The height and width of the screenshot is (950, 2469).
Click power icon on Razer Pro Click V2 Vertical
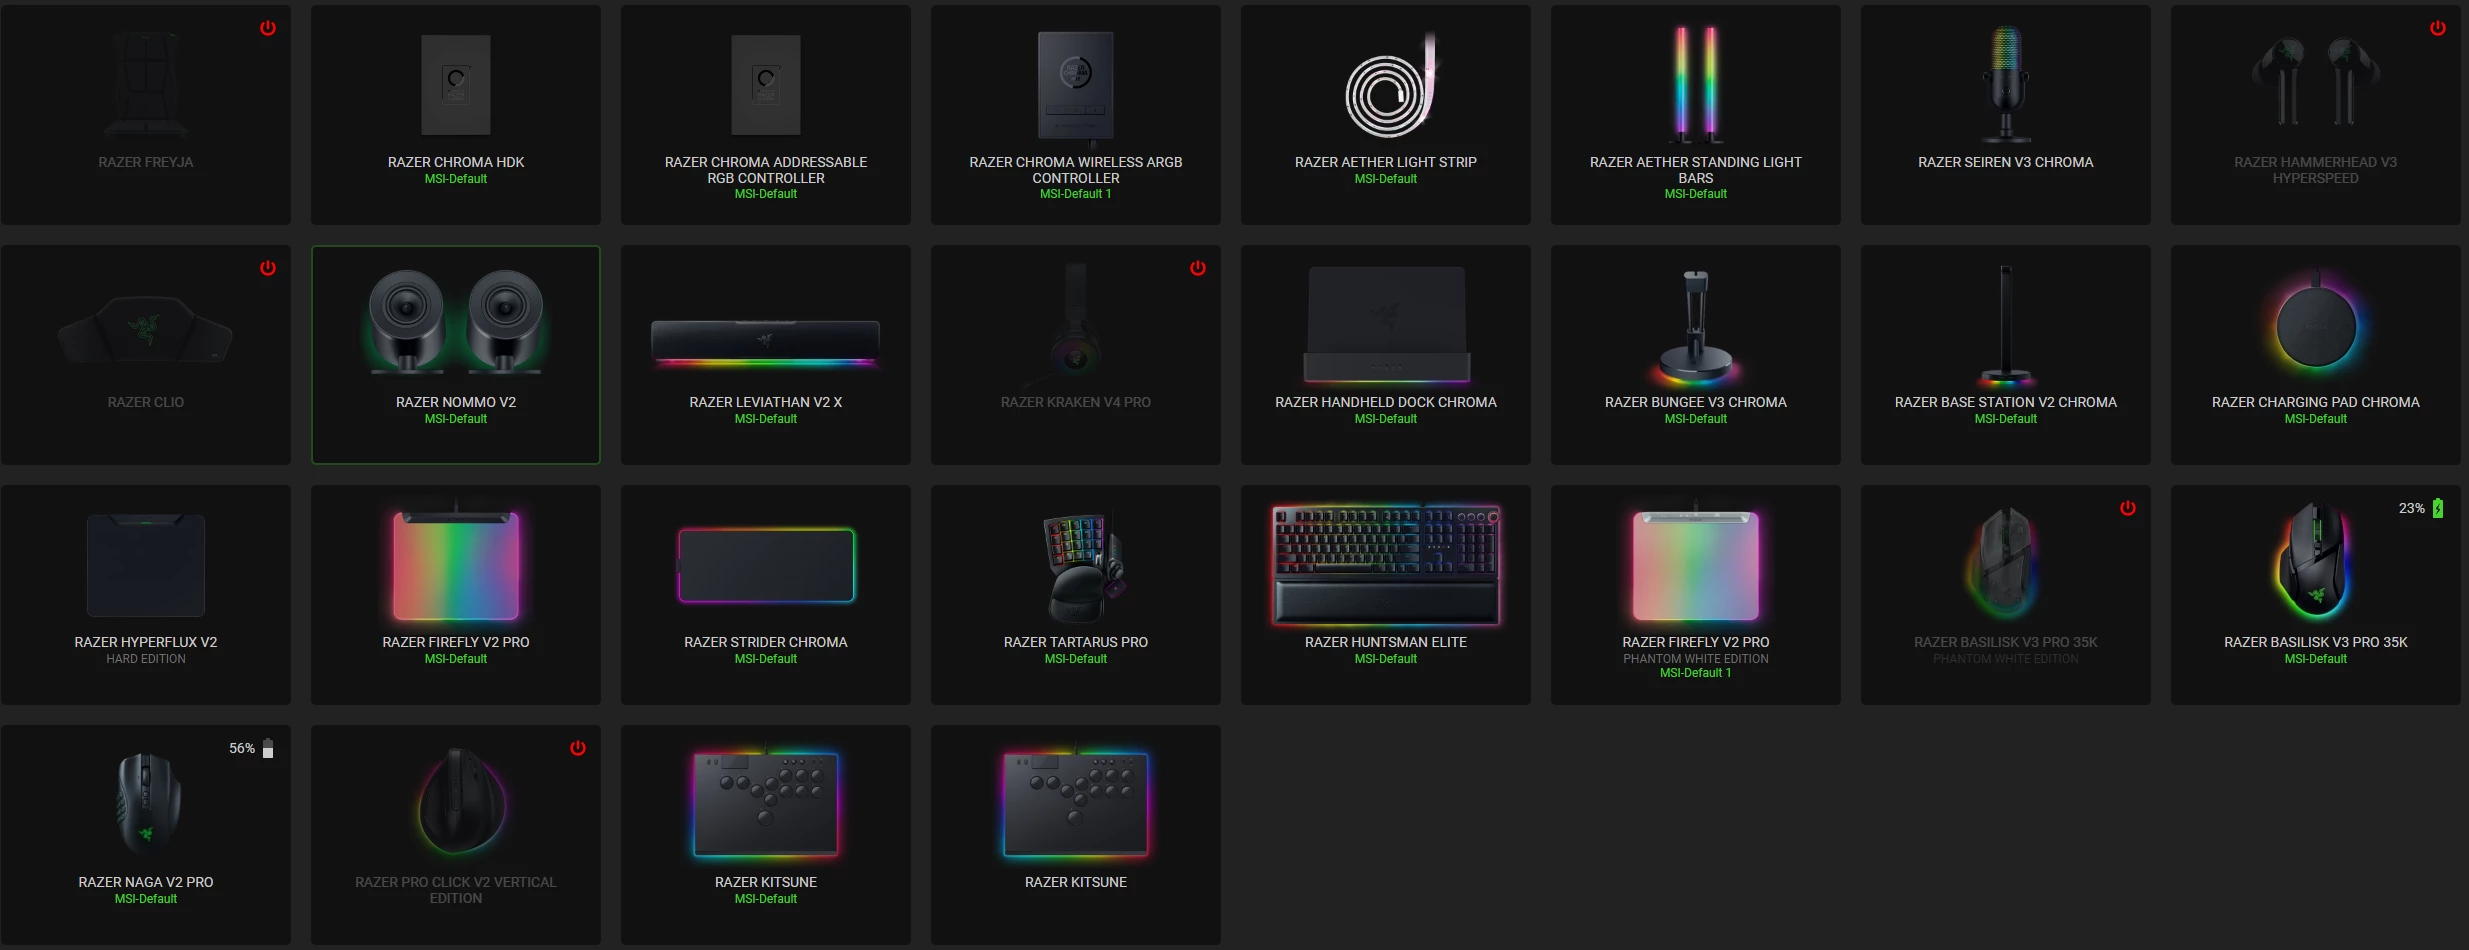578,748
